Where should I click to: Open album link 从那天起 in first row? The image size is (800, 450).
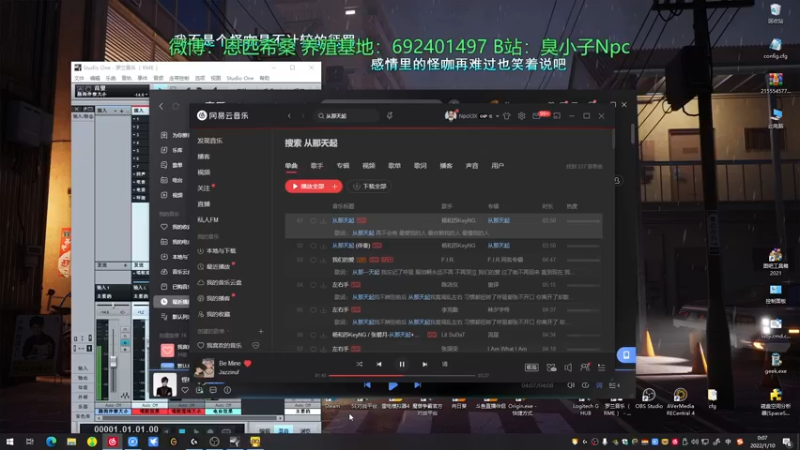click(x=498, y=220)
